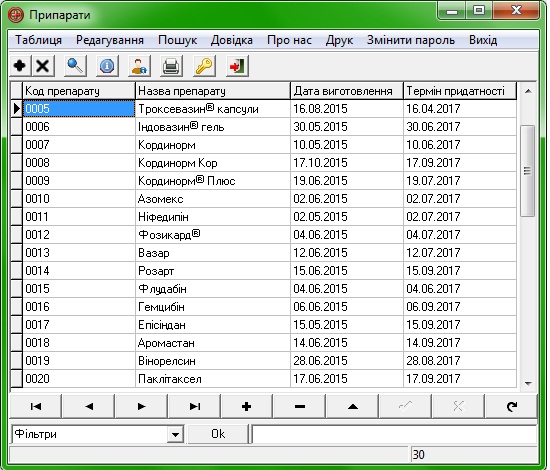Viewport: 550px width, 470px height.
Task: Choose the Вихід menu item
Action: click(x=483, y=40)
